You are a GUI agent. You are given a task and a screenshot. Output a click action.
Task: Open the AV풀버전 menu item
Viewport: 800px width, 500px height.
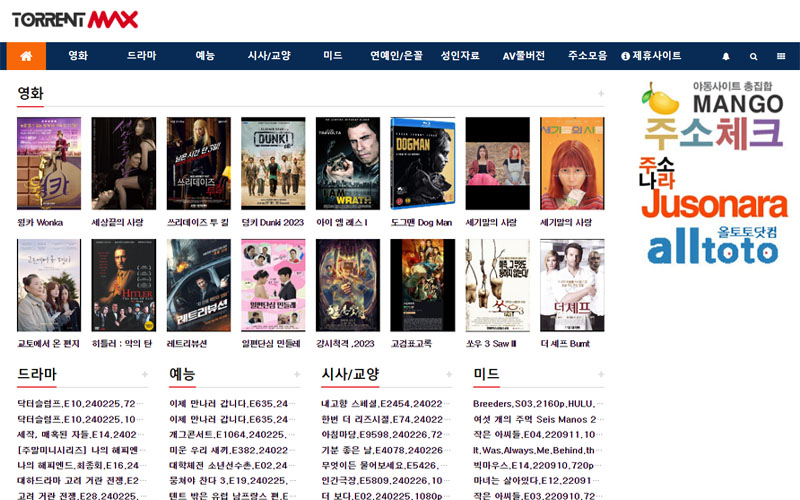pyautogui.click(x=524, y=56)
